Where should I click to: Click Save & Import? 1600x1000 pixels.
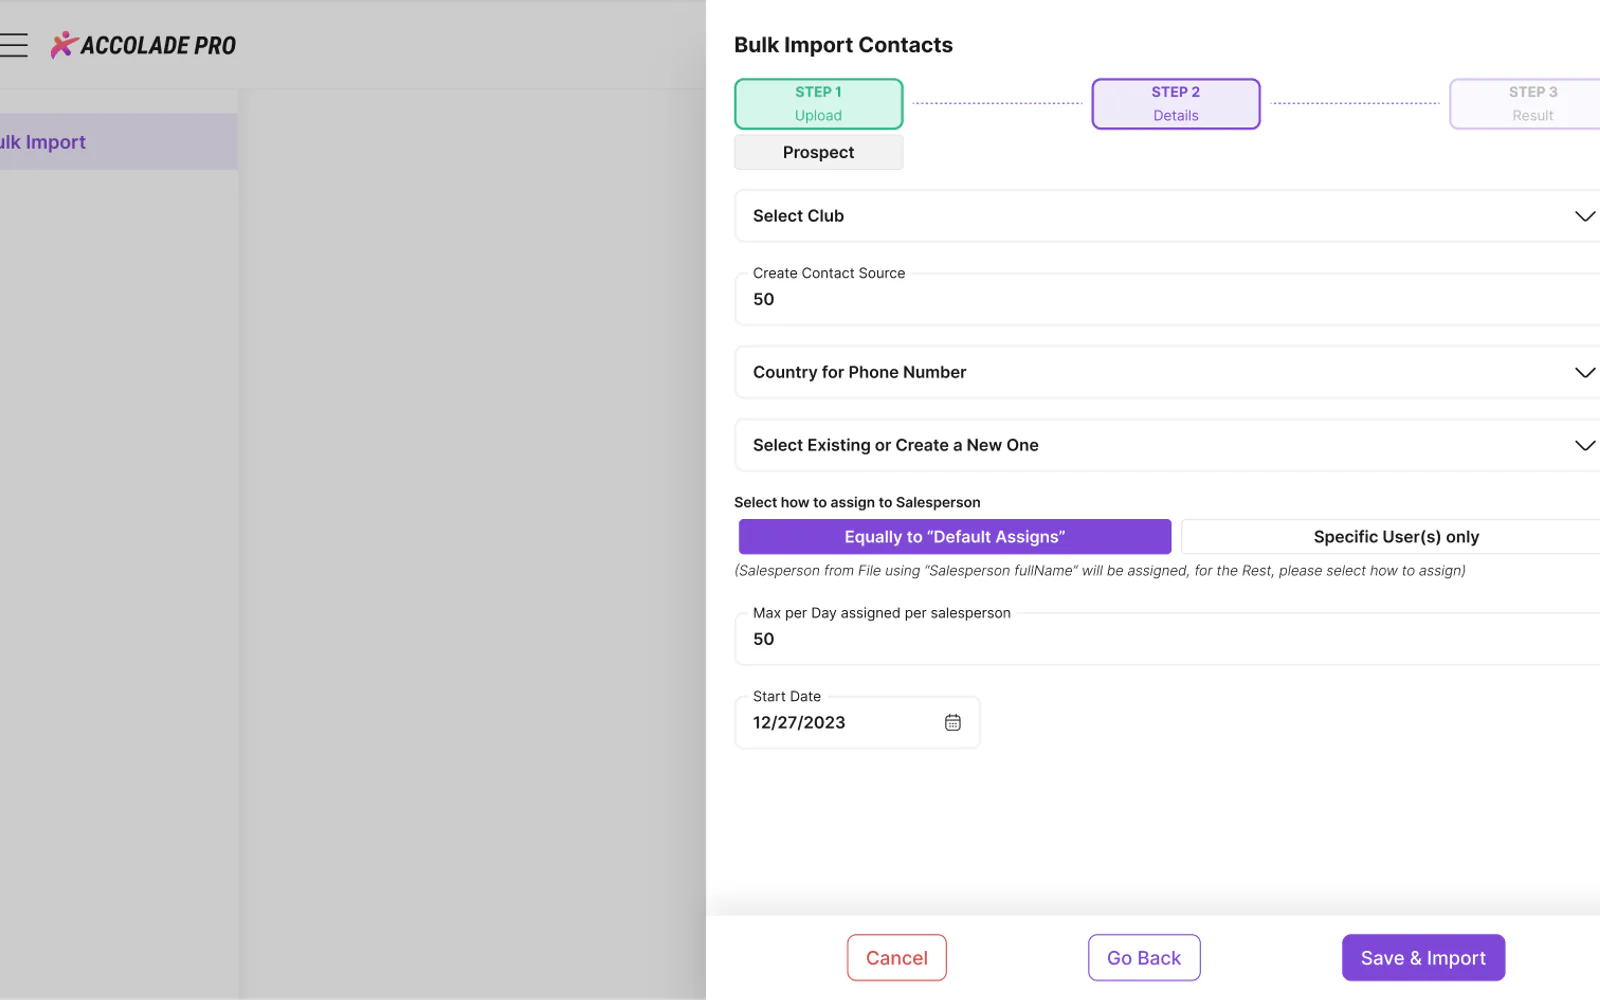tap(1423, 958)
